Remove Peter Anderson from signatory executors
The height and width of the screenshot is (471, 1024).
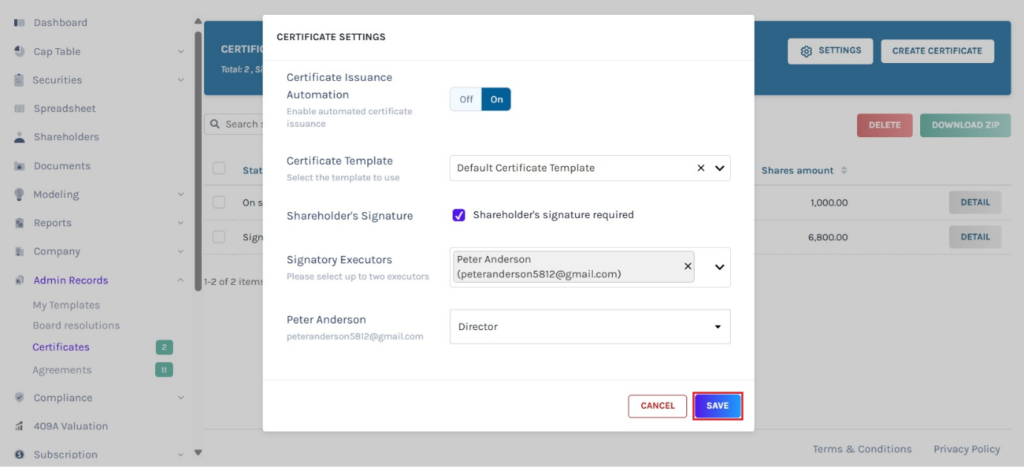pyautogui.click(x=687, y=267)
